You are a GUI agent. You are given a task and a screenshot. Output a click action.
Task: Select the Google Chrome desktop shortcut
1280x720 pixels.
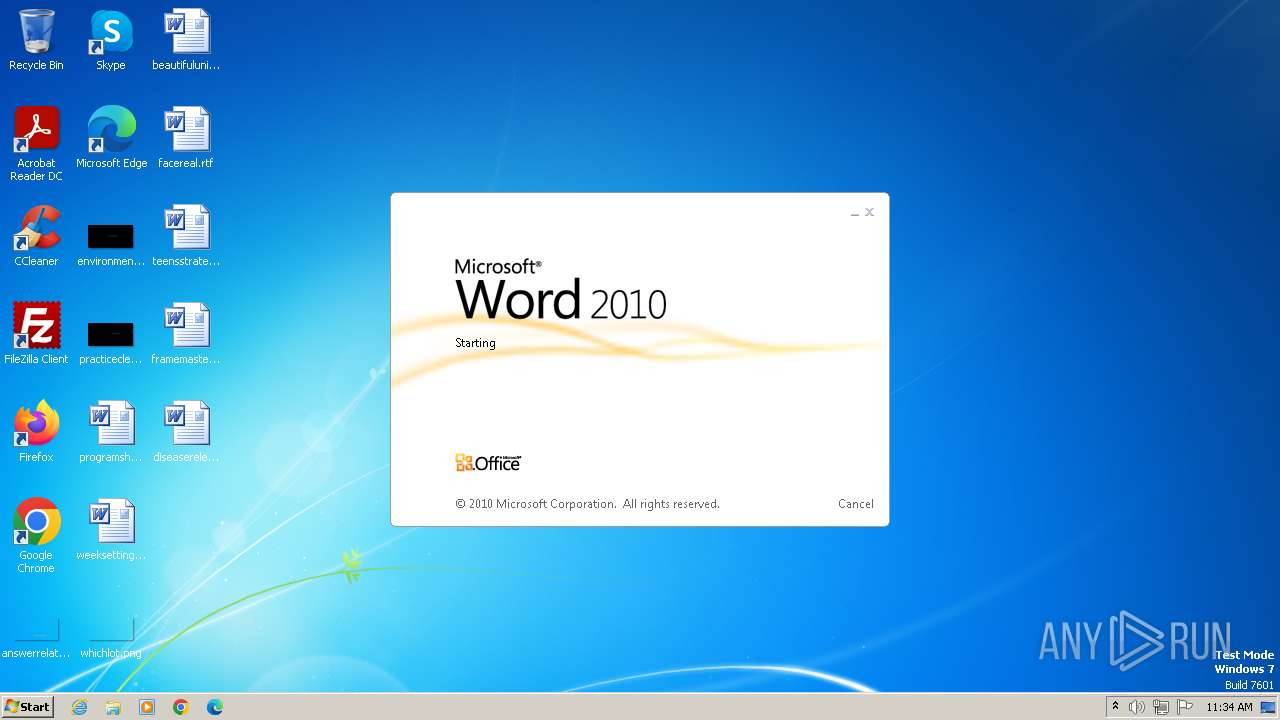pyautogui.click(x=36, y=536)
